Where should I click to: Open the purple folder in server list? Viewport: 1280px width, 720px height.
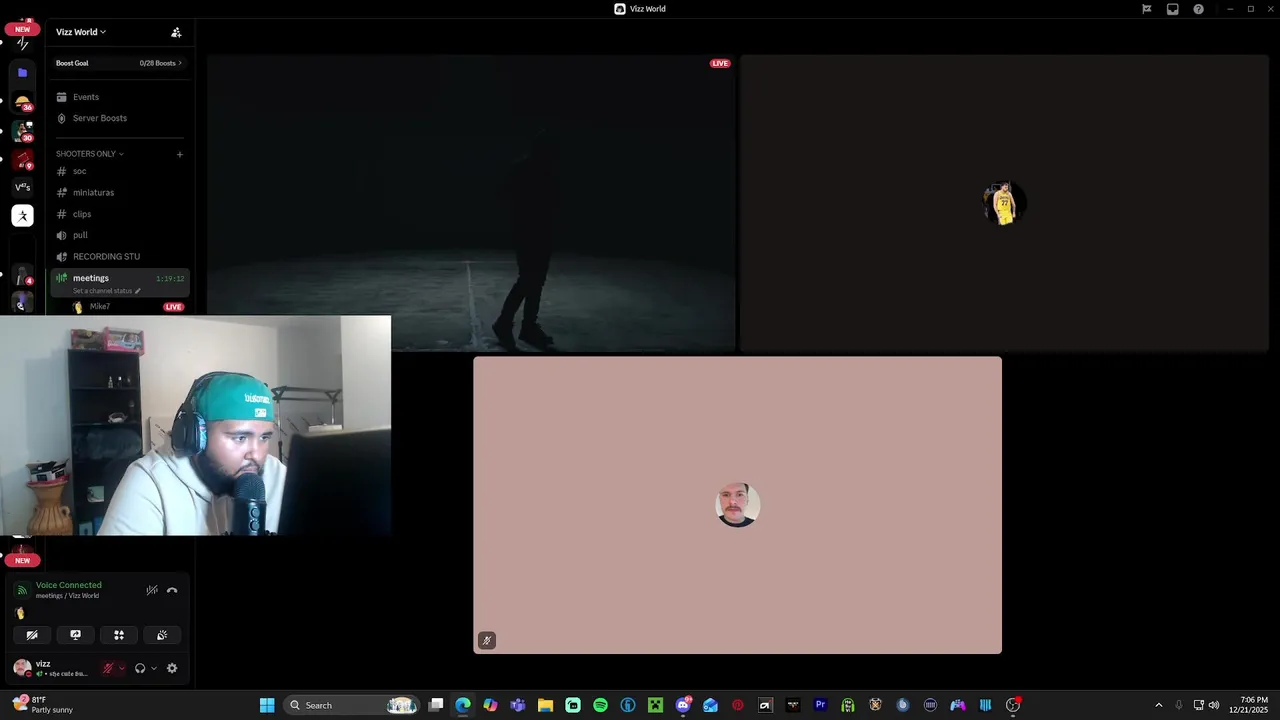tap(22, 73)
